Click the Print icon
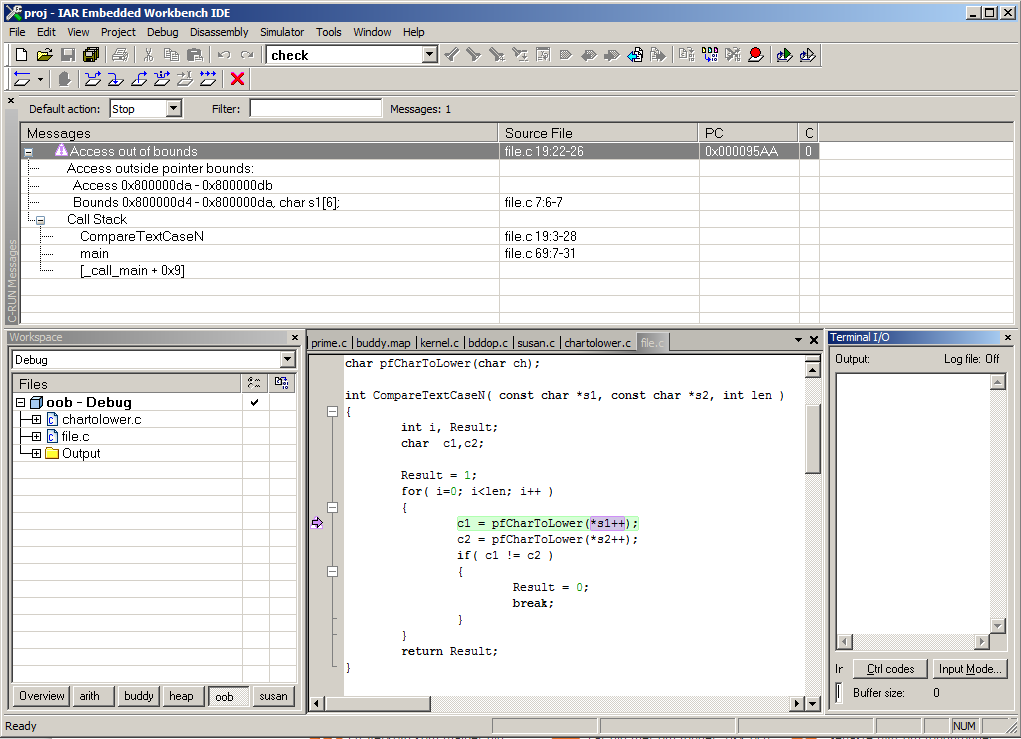This screenshot has width=1021, height=739. pos(120,55)
